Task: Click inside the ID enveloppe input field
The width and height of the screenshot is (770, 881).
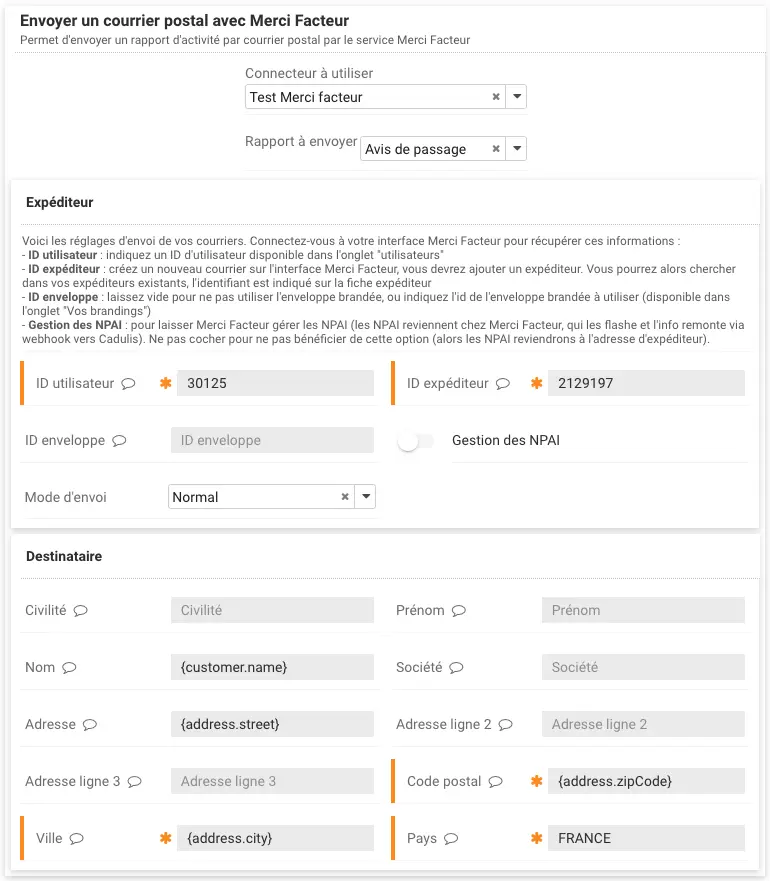Action: 272,440
